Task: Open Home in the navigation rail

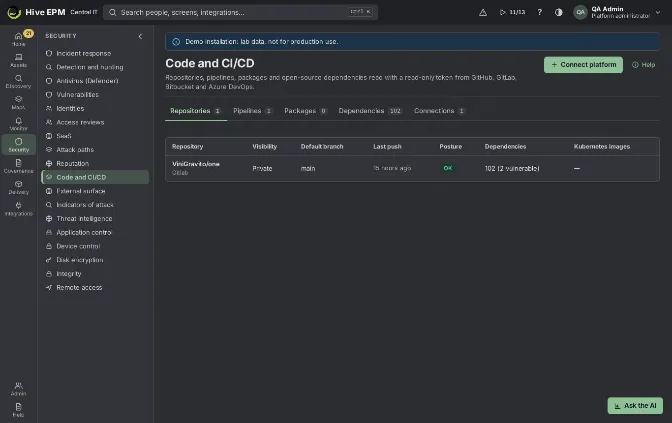Action: [x=18, y=39]
